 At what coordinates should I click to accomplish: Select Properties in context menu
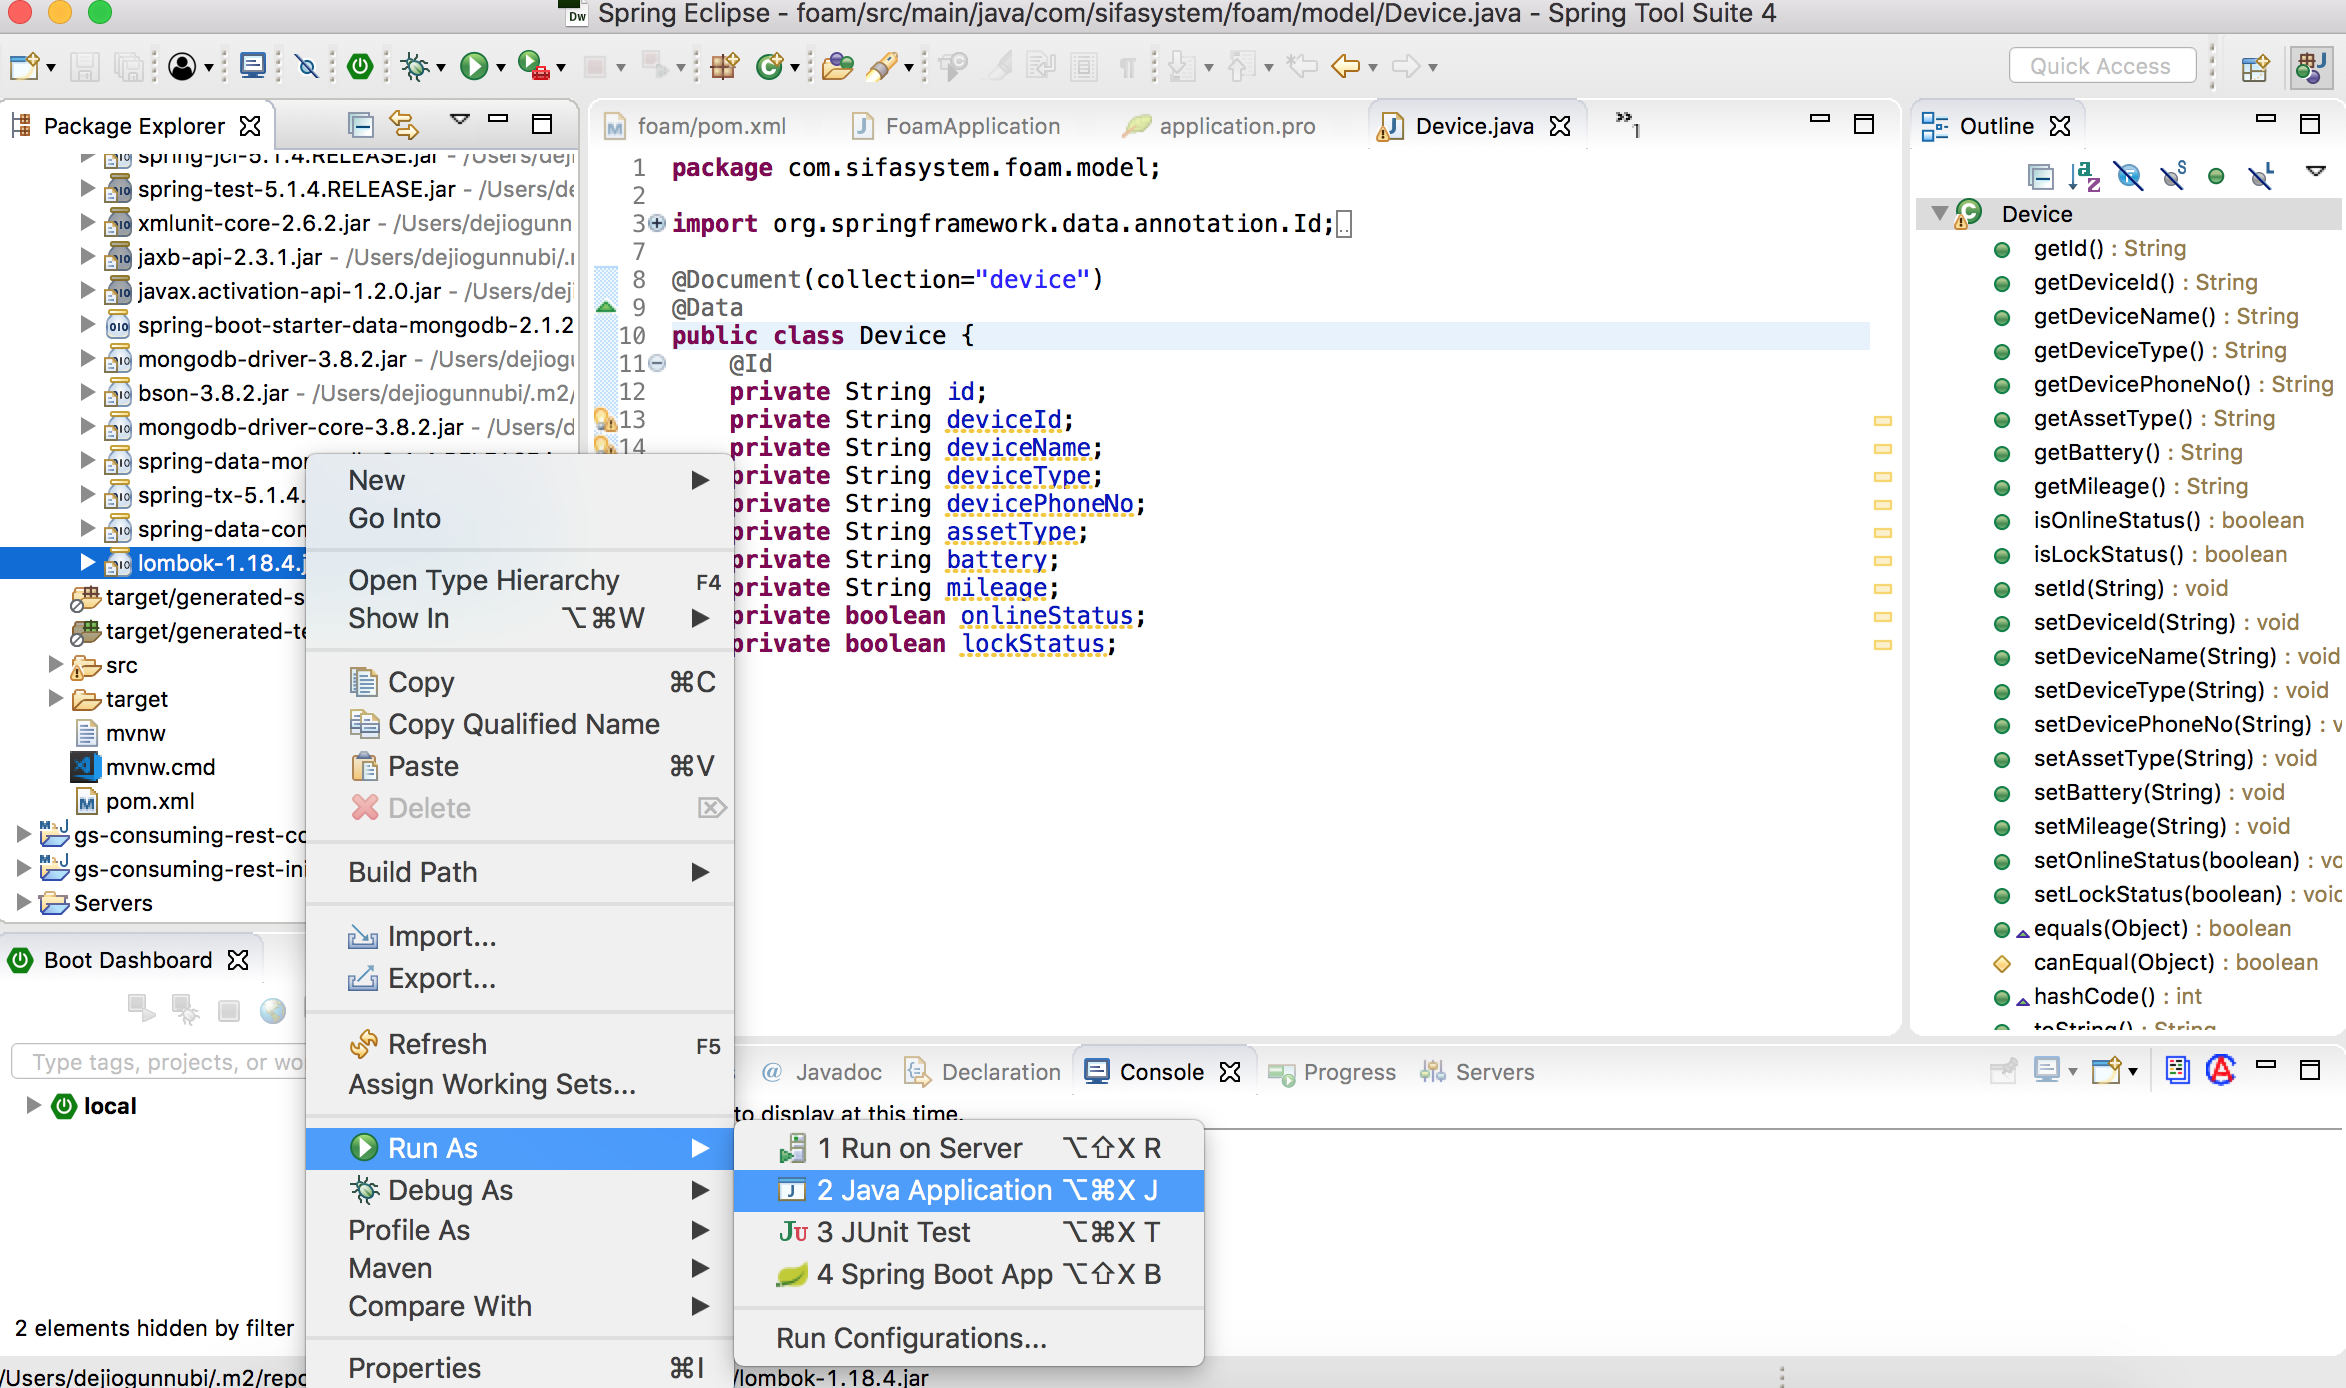click(520, 1368)
